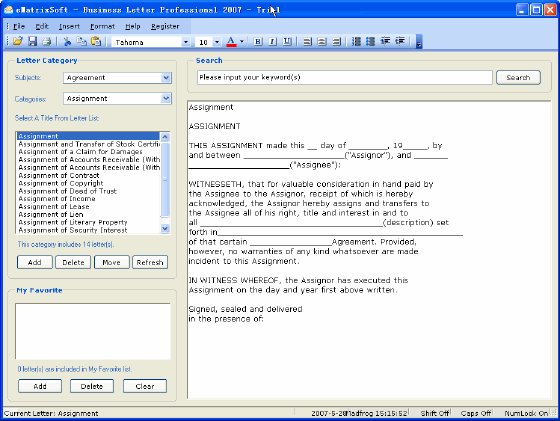The height and width of the screenshot is (421, 560).
Task: Open font color dropdown arrow
Action: 242,42
